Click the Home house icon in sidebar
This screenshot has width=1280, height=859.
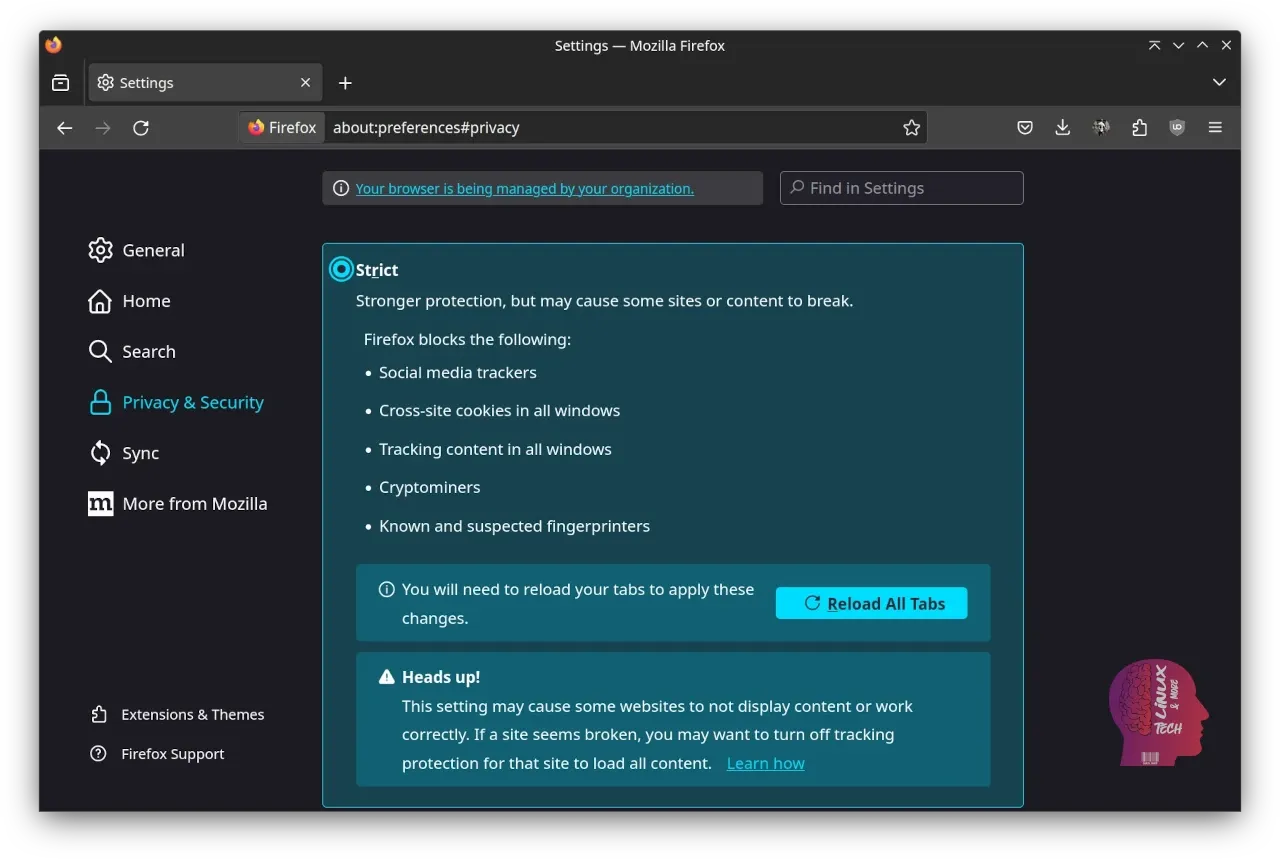[100, 301]
